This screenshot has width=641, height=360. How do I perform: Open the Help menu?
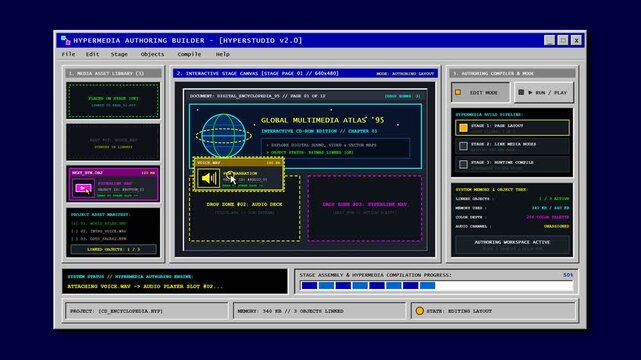pyautogui.click(x=222, y=54)
